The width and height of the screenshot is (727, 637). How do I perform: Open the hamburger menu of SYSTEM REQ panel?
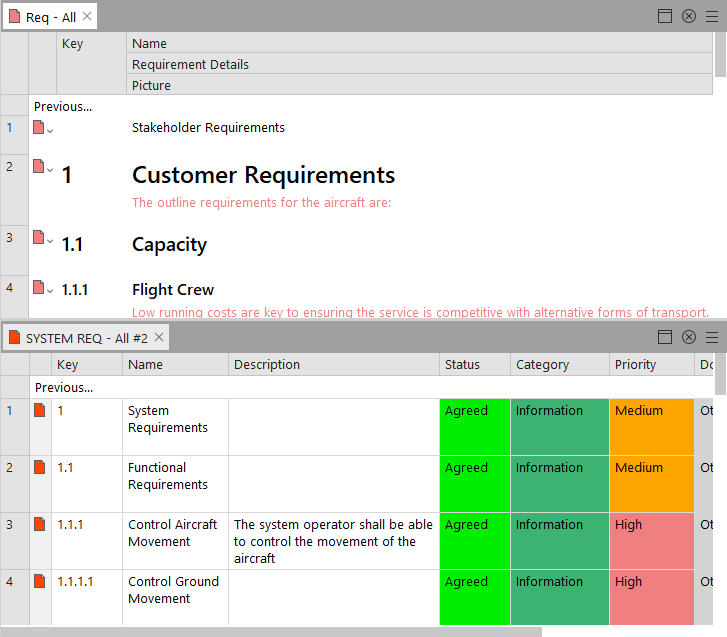pos(712,338)
